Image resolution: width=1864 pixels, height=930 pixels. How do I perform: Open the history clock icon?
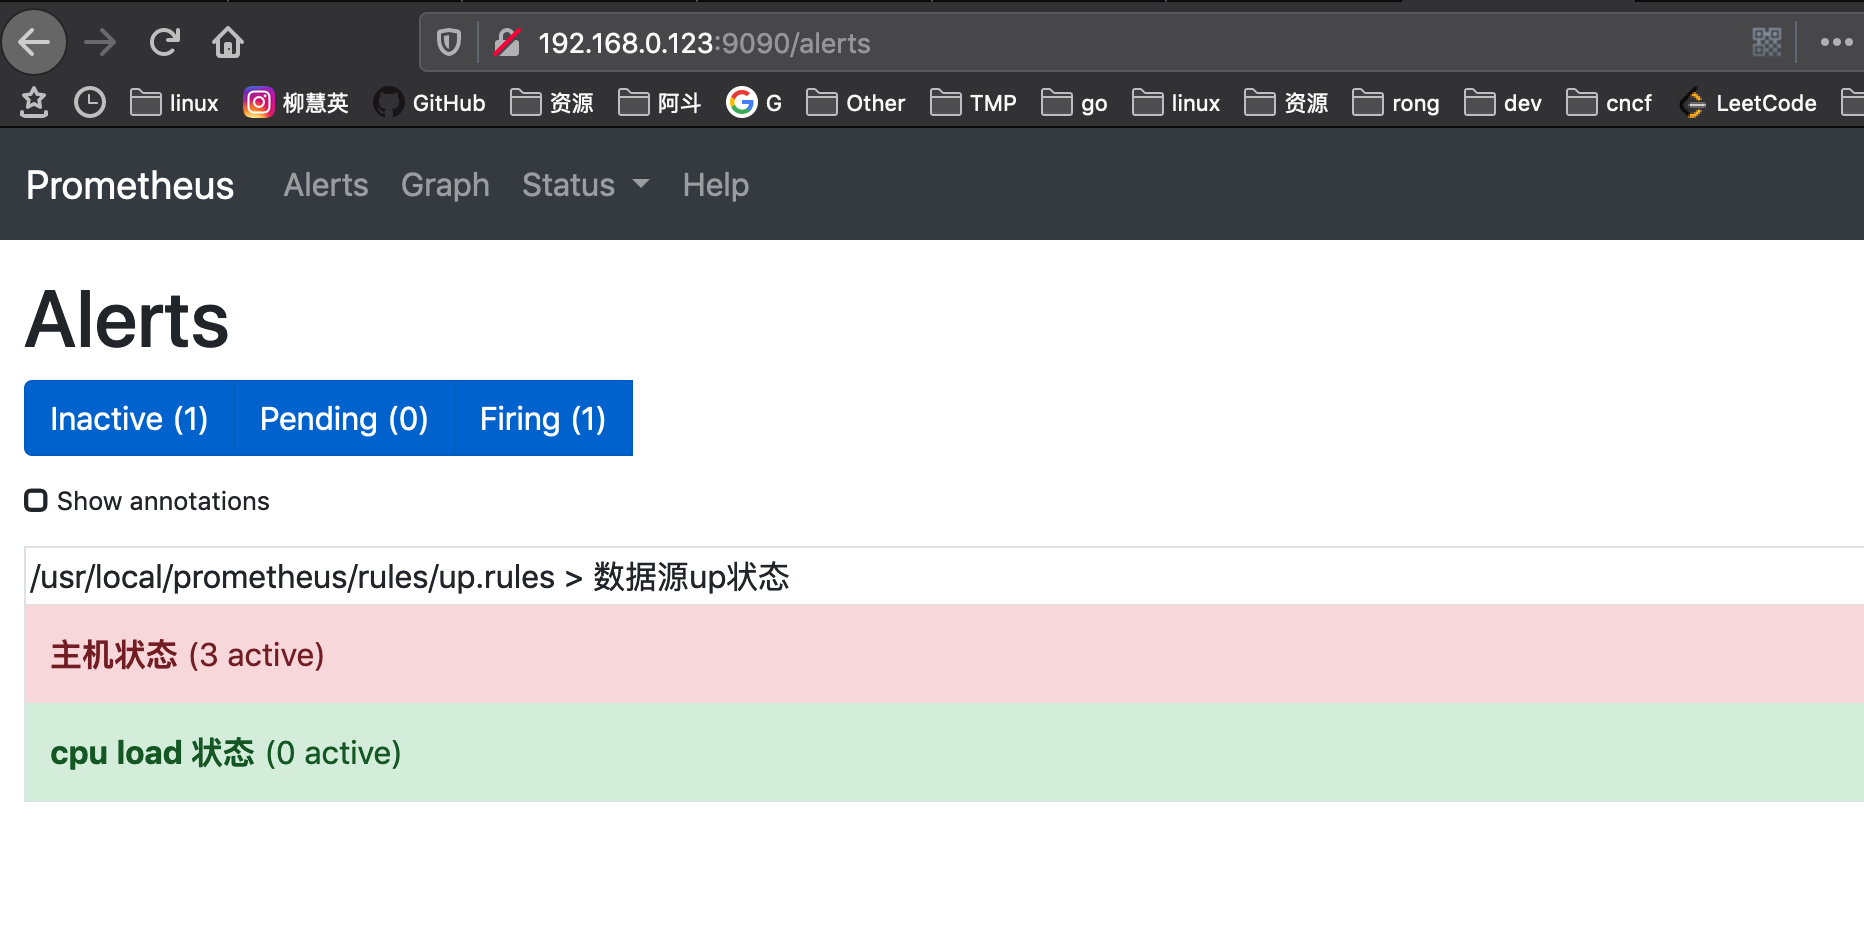(90, 102)
